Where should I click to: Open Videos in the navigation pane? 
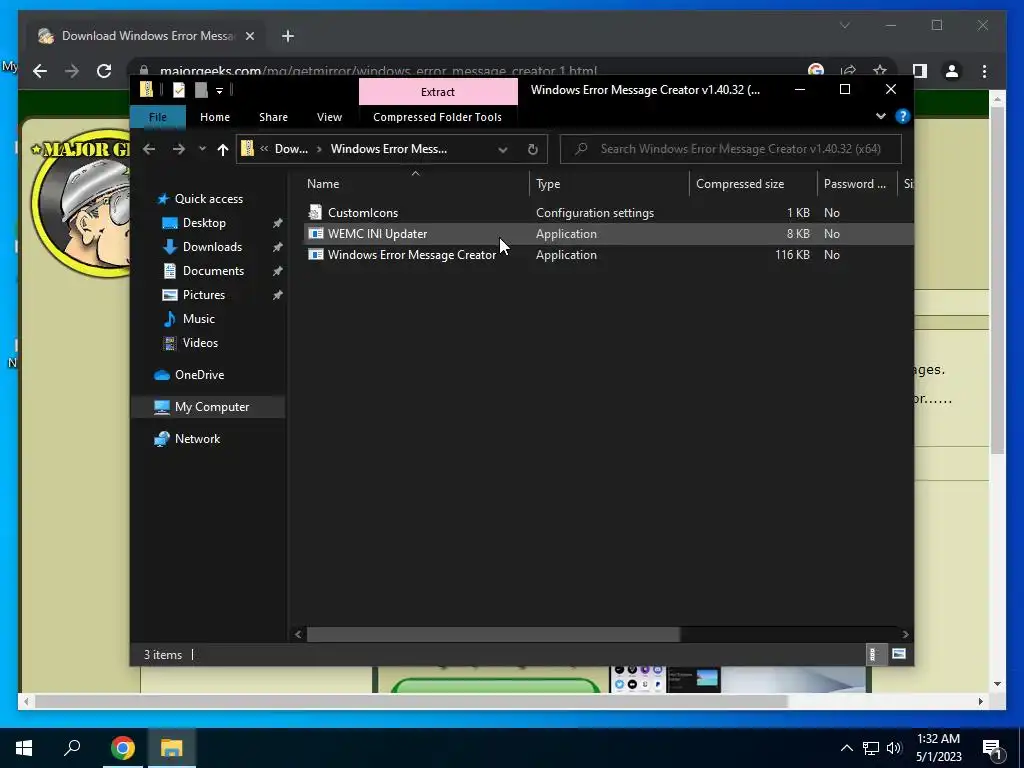click(200, 343)
